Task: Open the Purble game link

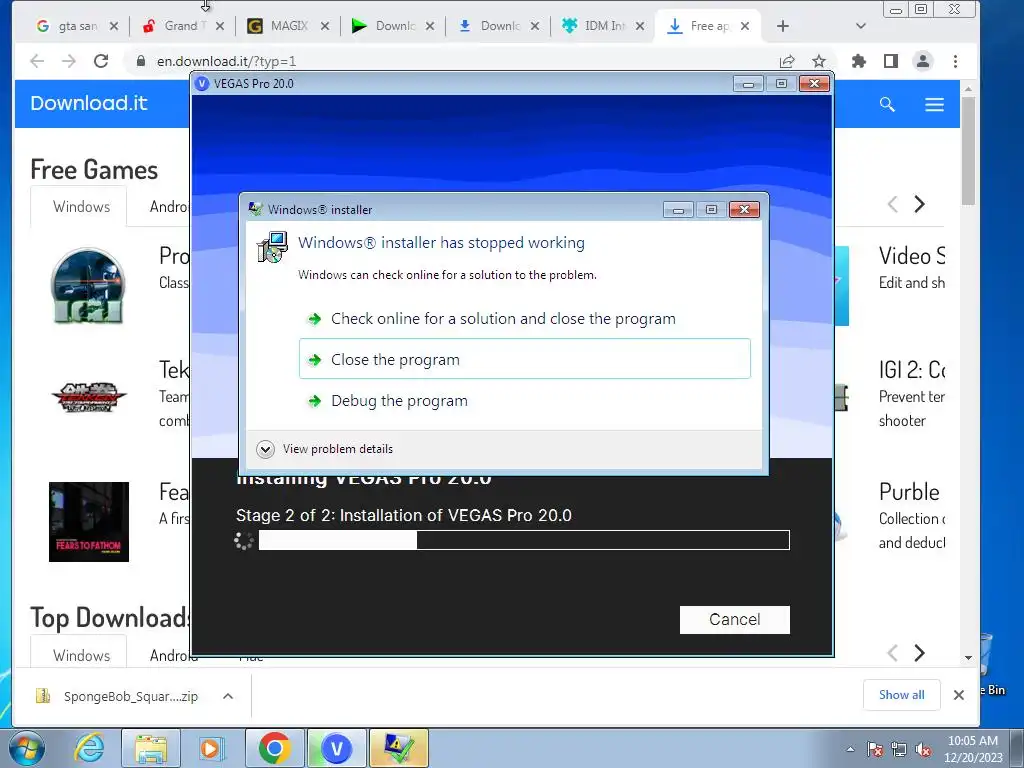Action: pos(909,492)
